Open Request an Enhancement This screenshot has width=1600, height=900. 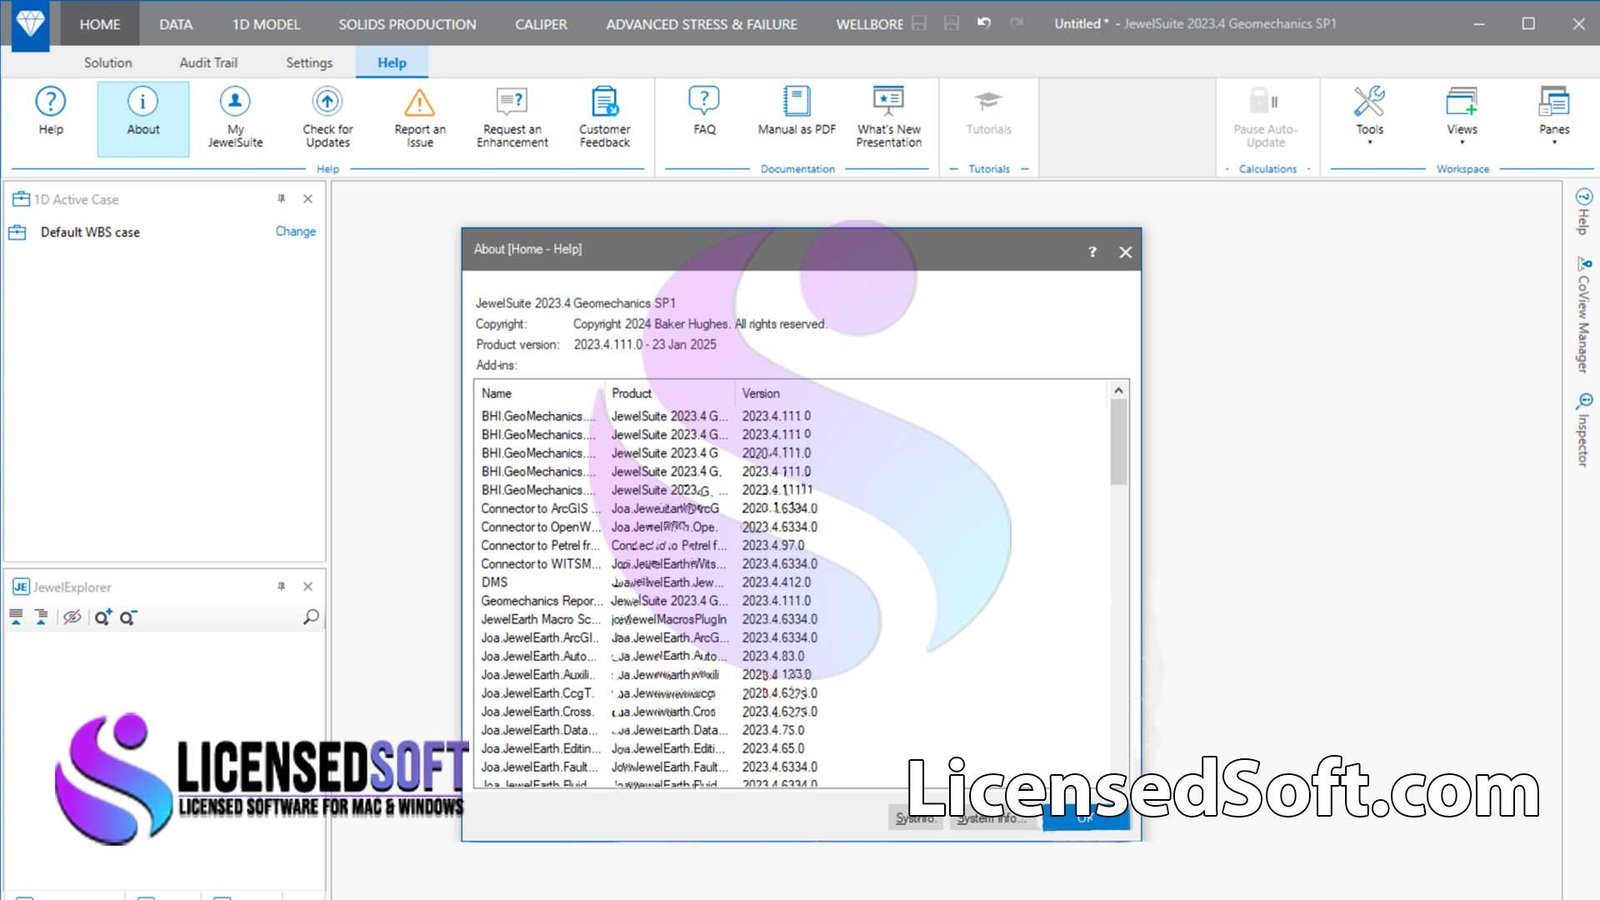pos(512,116)
